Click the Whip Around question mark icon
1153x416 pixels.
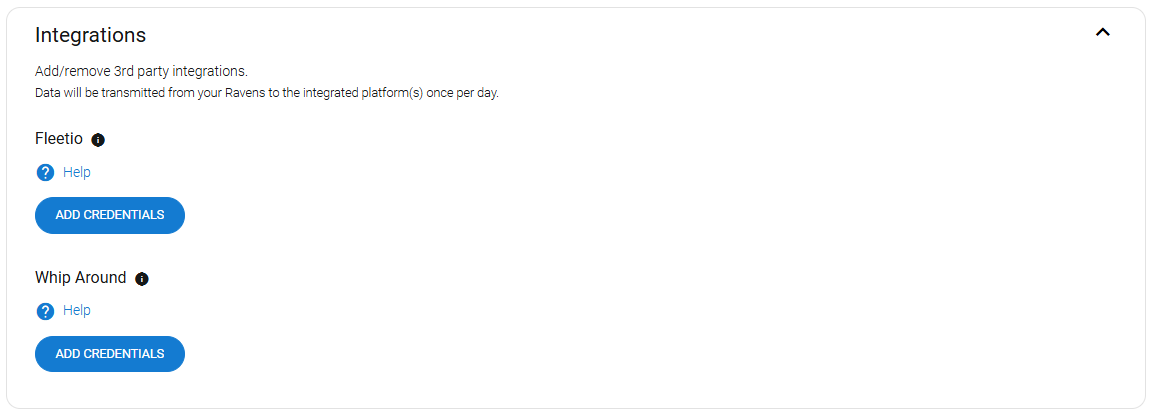click(x=45, y=311)
